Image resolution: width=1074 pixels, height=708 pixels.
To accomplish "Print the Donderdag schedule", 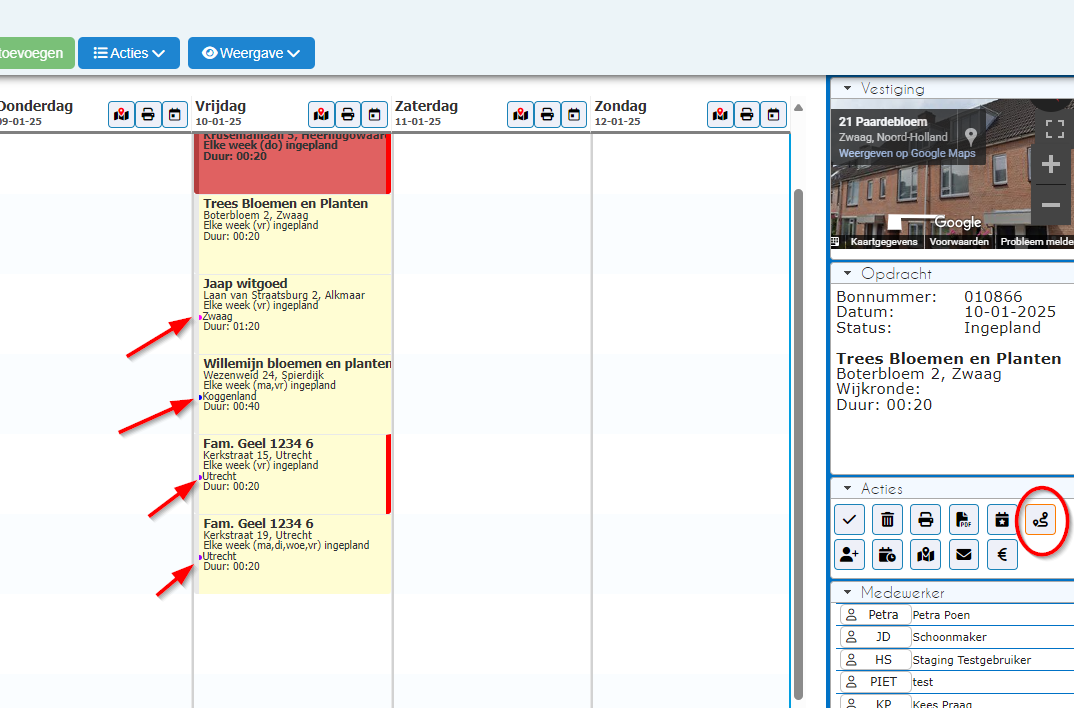I will tap(148, 114).
